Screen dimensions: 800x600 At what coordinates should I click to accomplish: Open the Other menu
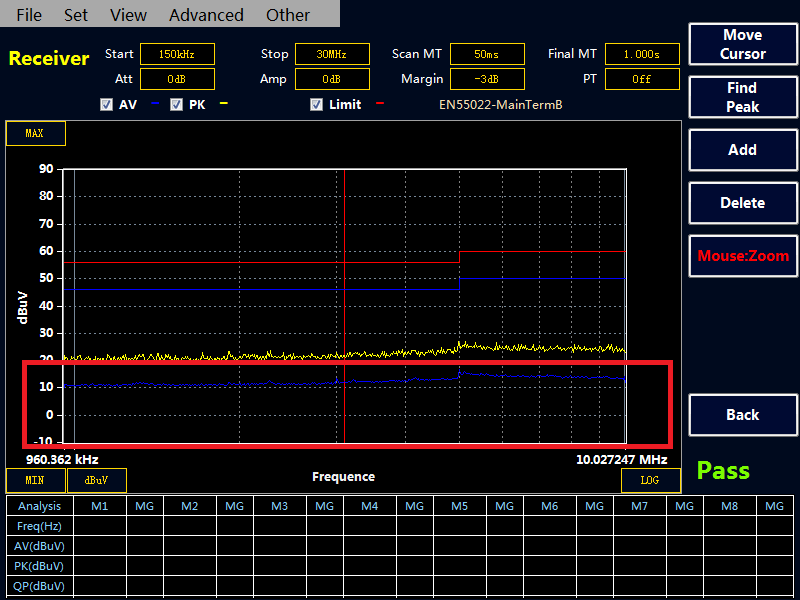point(288,15)
